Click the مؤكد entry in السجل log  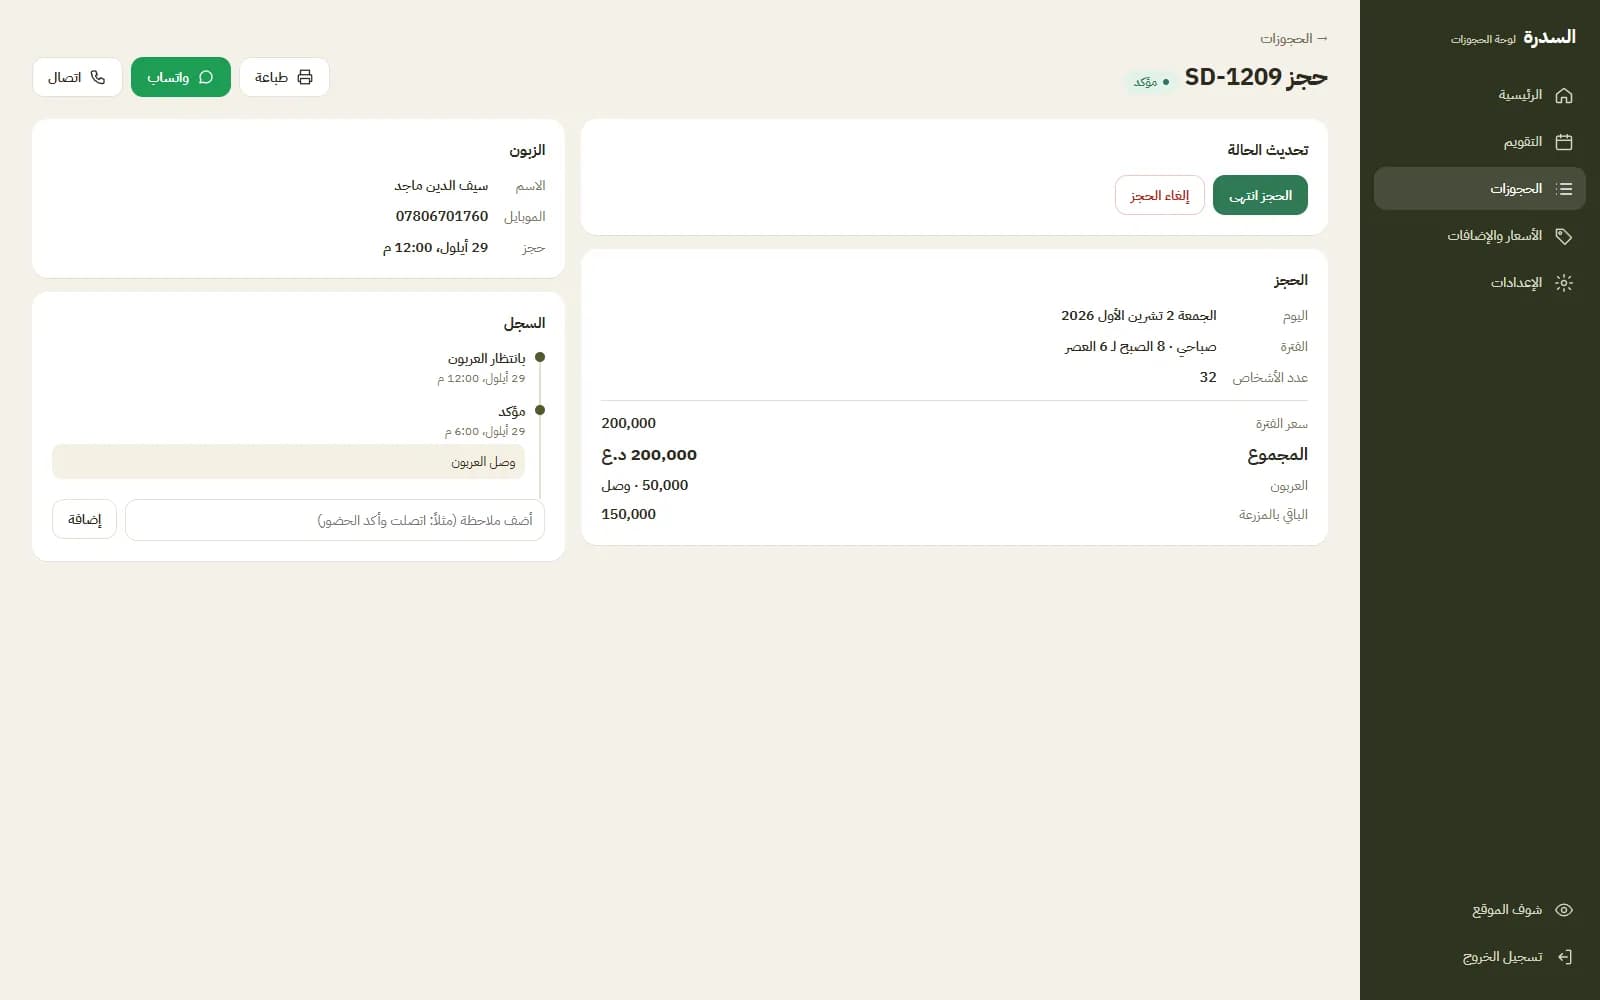(x=512, y=411)
